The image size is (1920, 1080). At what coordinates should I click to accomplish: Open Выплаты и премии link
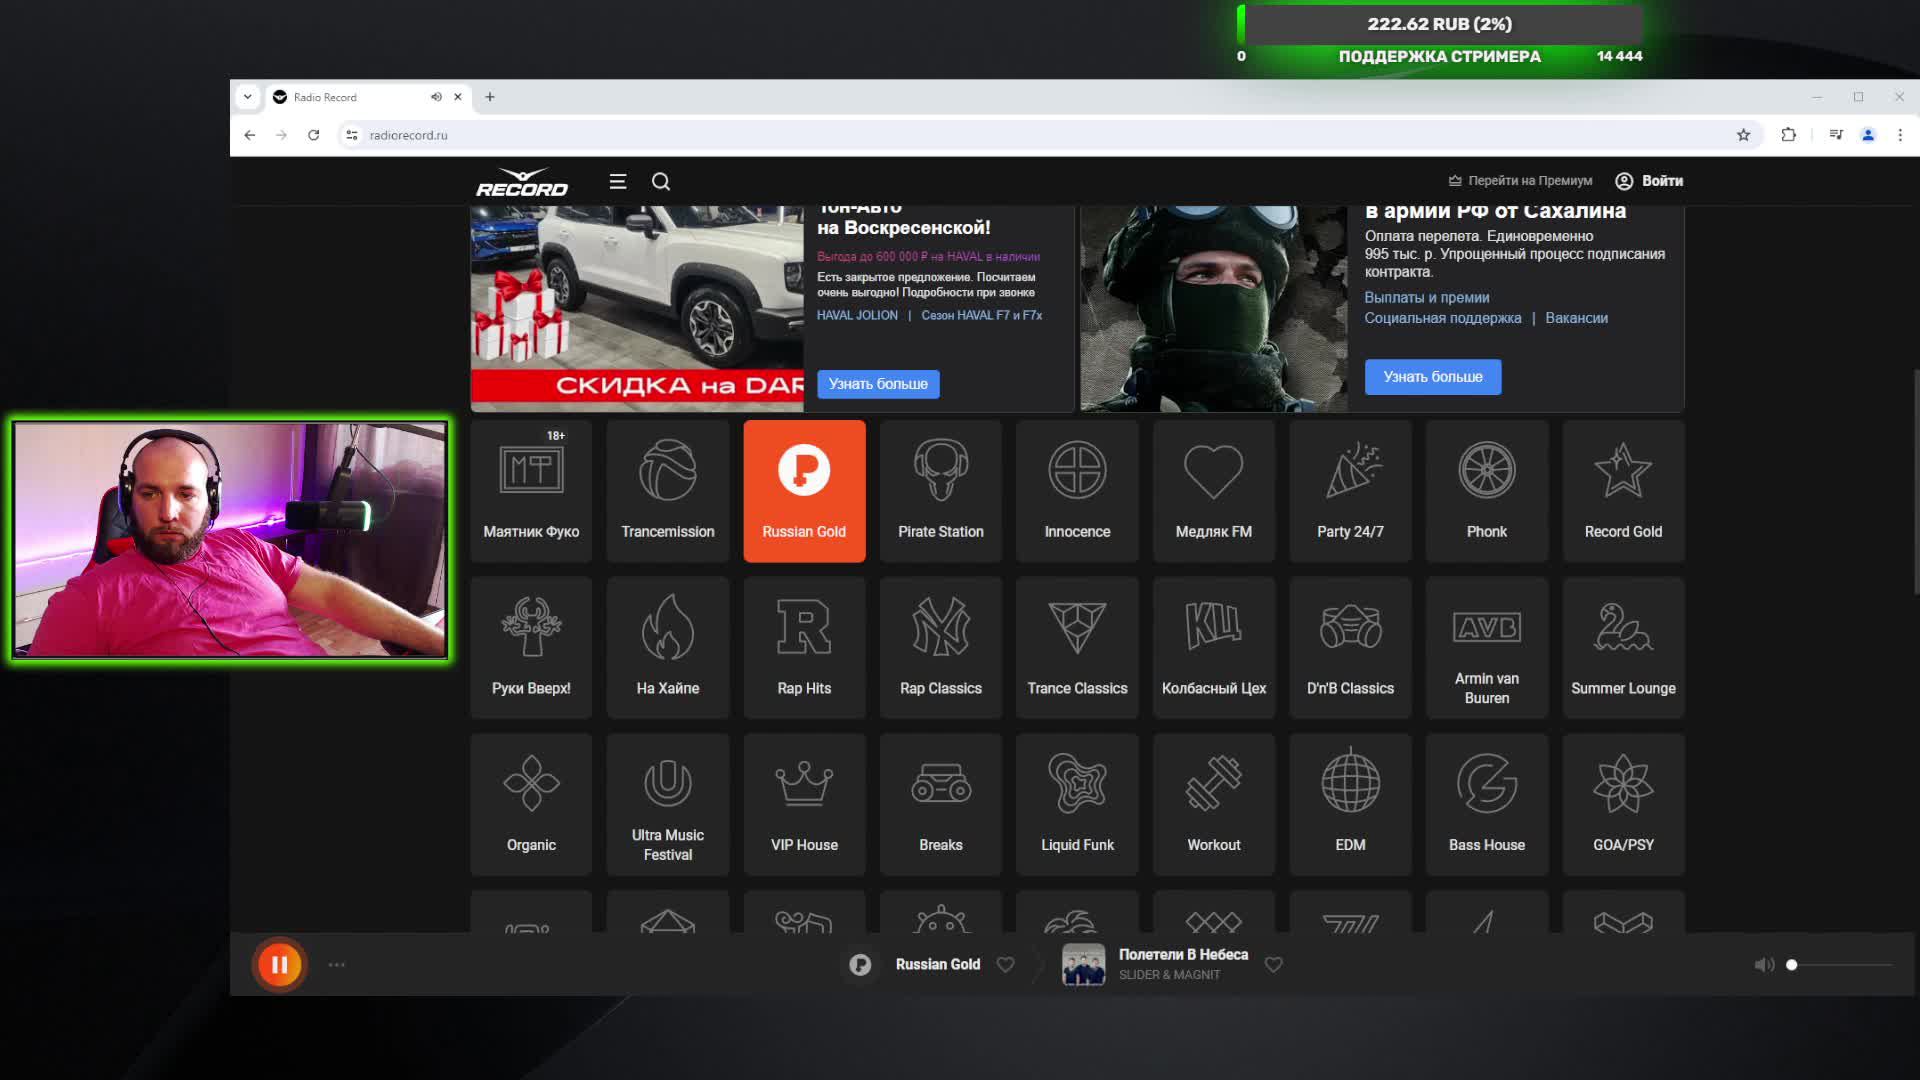point(1427,298)
